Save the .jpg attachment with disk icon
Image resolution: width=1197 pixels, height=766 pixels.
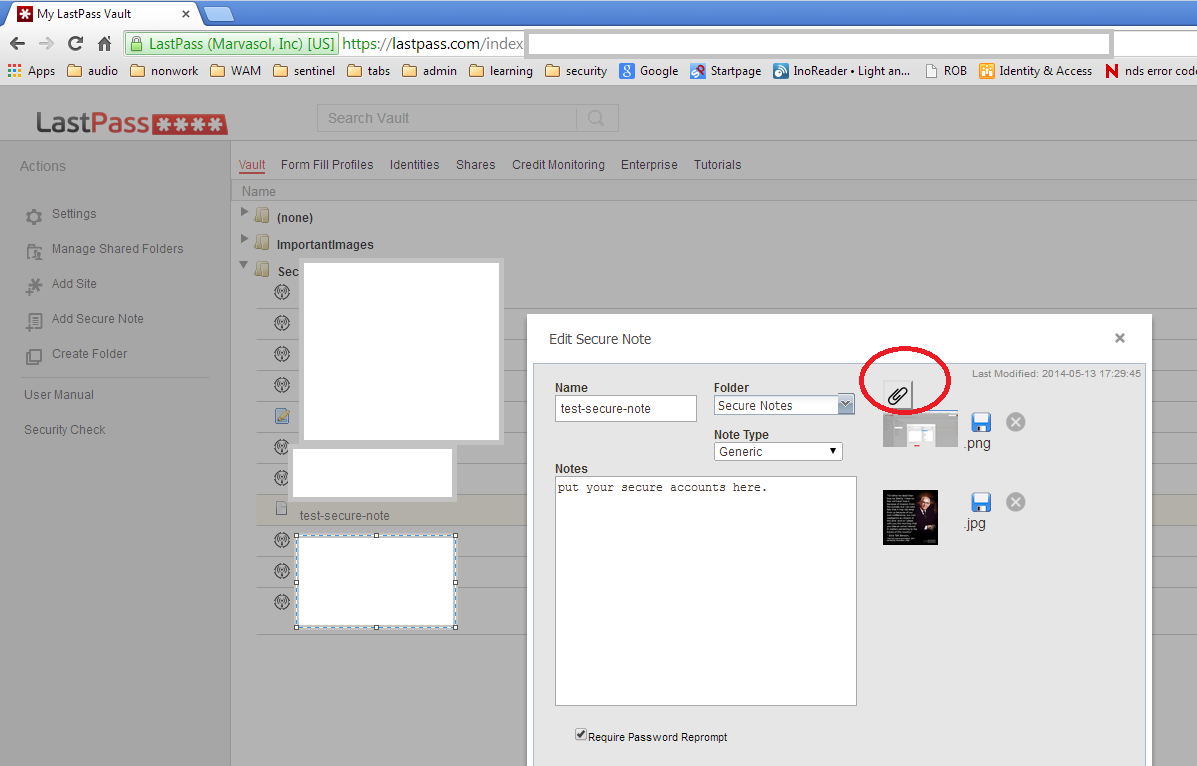(x=981, y=502)
